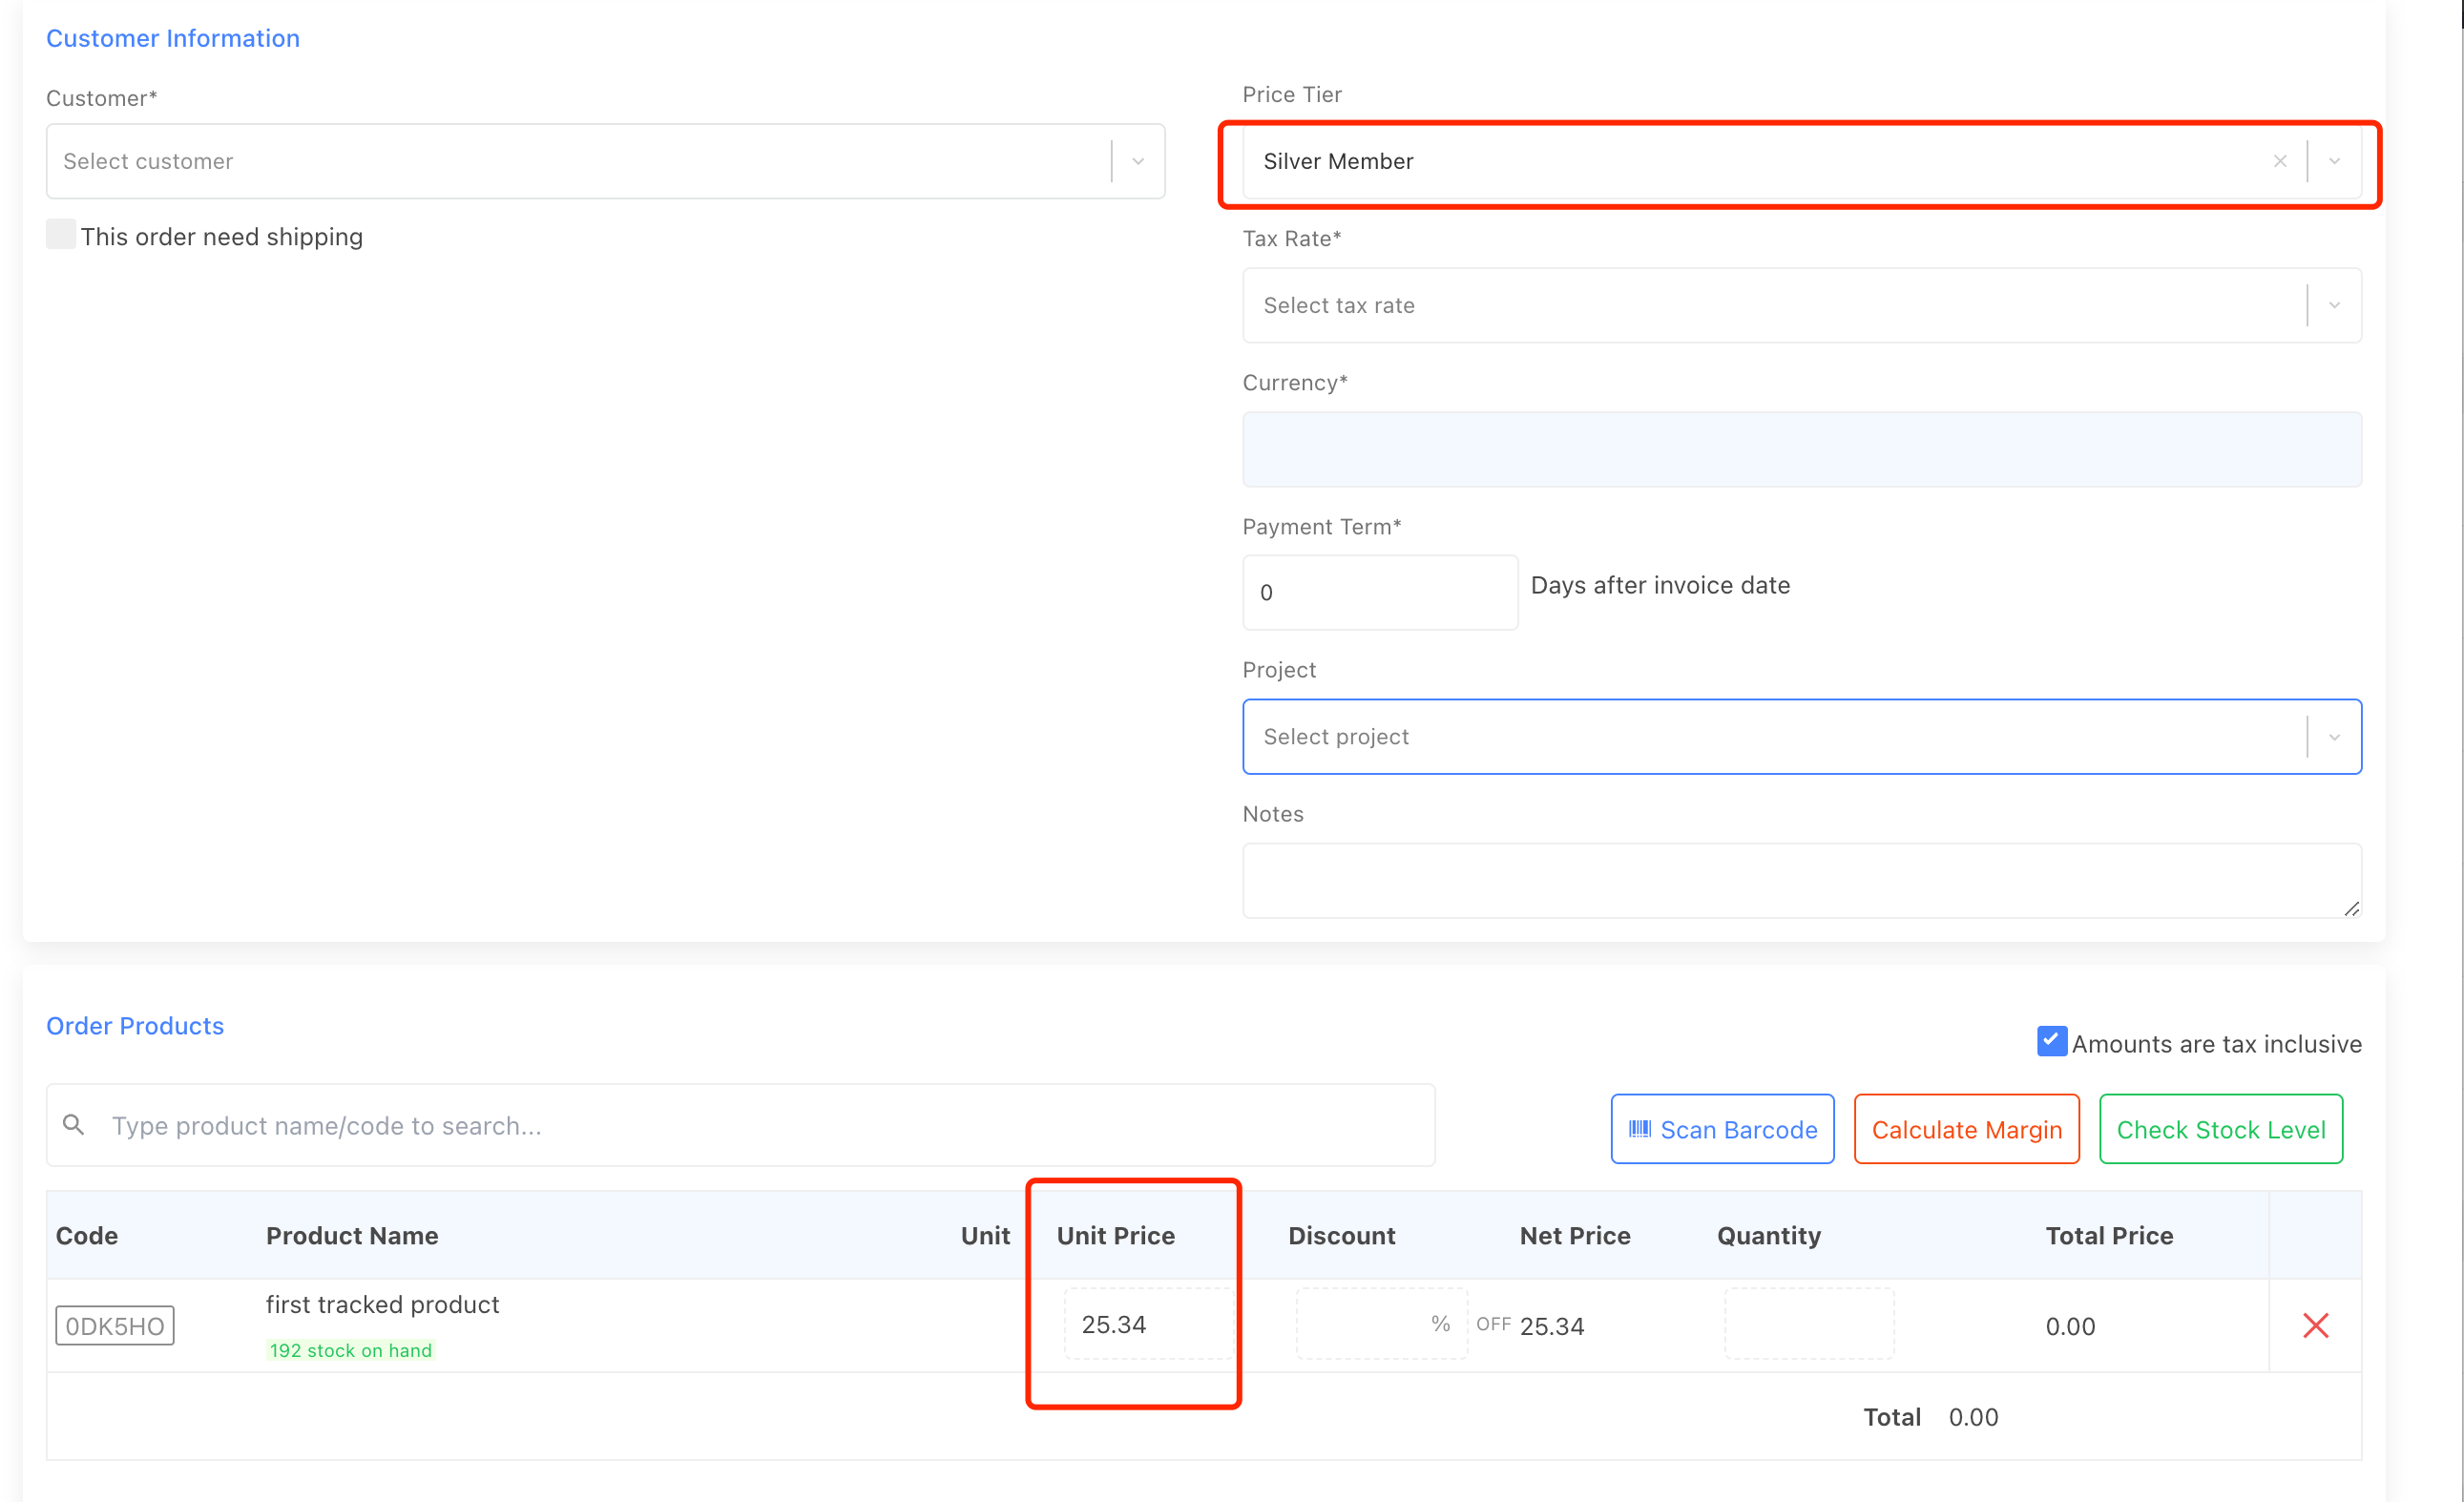This screenshot has width=2464, height=1502.
Task: Click the Payment Term days input
Action: 1379,592
